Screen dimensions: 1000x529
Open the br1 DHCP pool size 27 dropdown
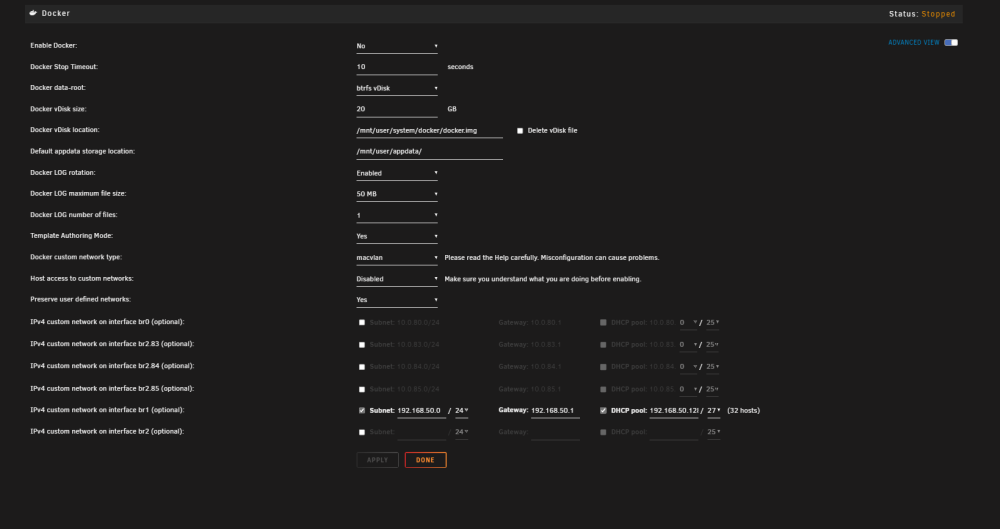coord(714,411)
